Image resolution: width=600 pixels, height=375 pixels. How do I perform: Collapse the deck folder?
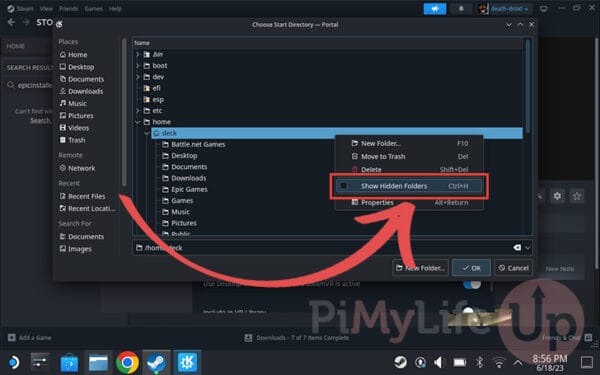click(x=147, y=133)
